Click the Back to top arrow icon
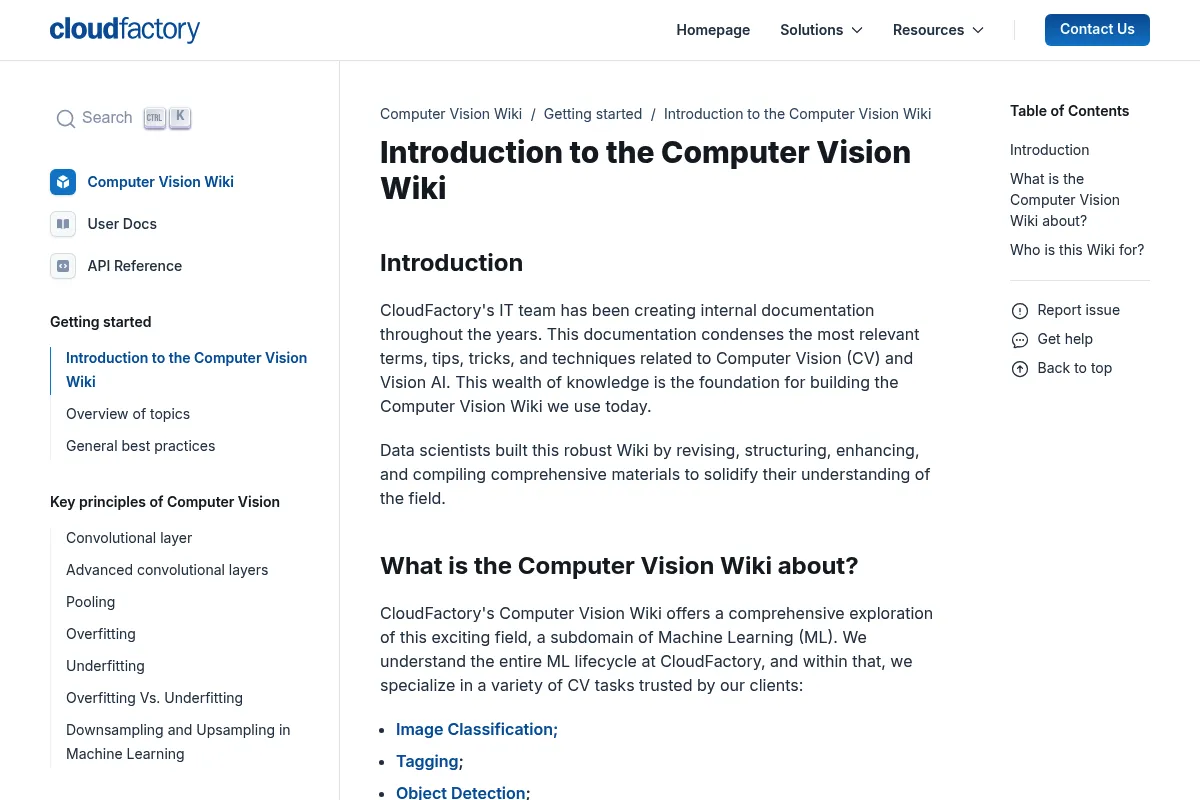Viewport: 1200px width, 800px height. (1020, 369)
